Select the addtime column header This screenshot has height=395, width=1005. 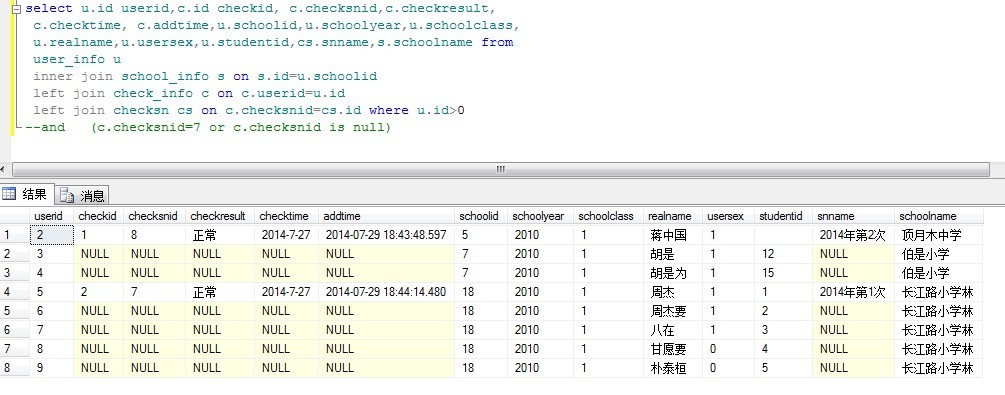386,216
